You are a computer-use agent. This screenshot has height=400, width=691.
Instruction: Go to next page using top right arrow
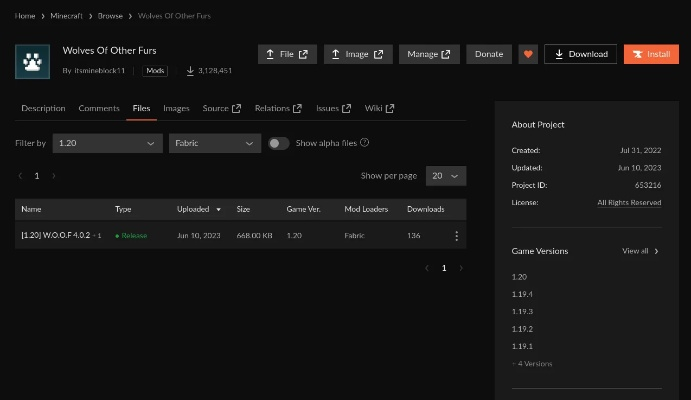[54, 176]
